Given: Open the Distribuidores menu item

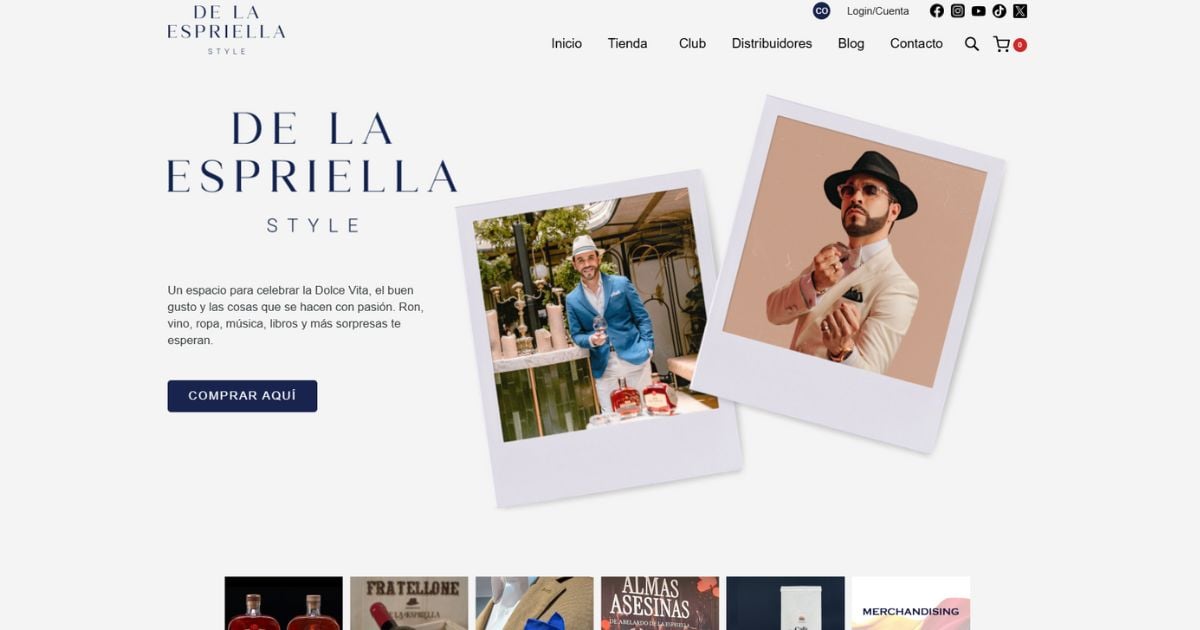Looking at the screenshot, I should [x=772, y=44].
